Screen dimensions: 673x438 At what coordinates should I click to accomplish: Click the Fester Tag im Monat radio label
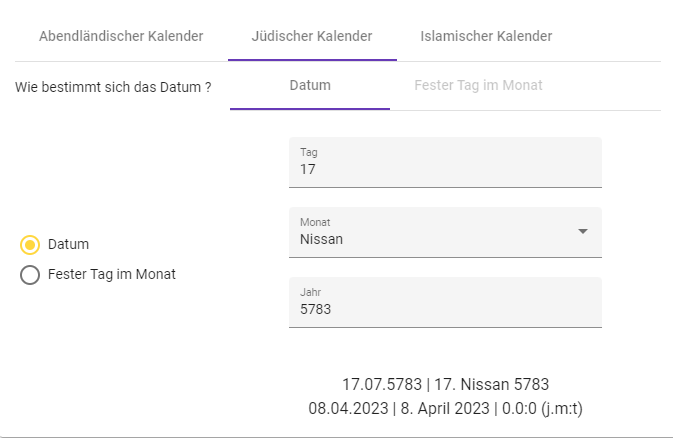pyautogui.click(x=112, y=274)
